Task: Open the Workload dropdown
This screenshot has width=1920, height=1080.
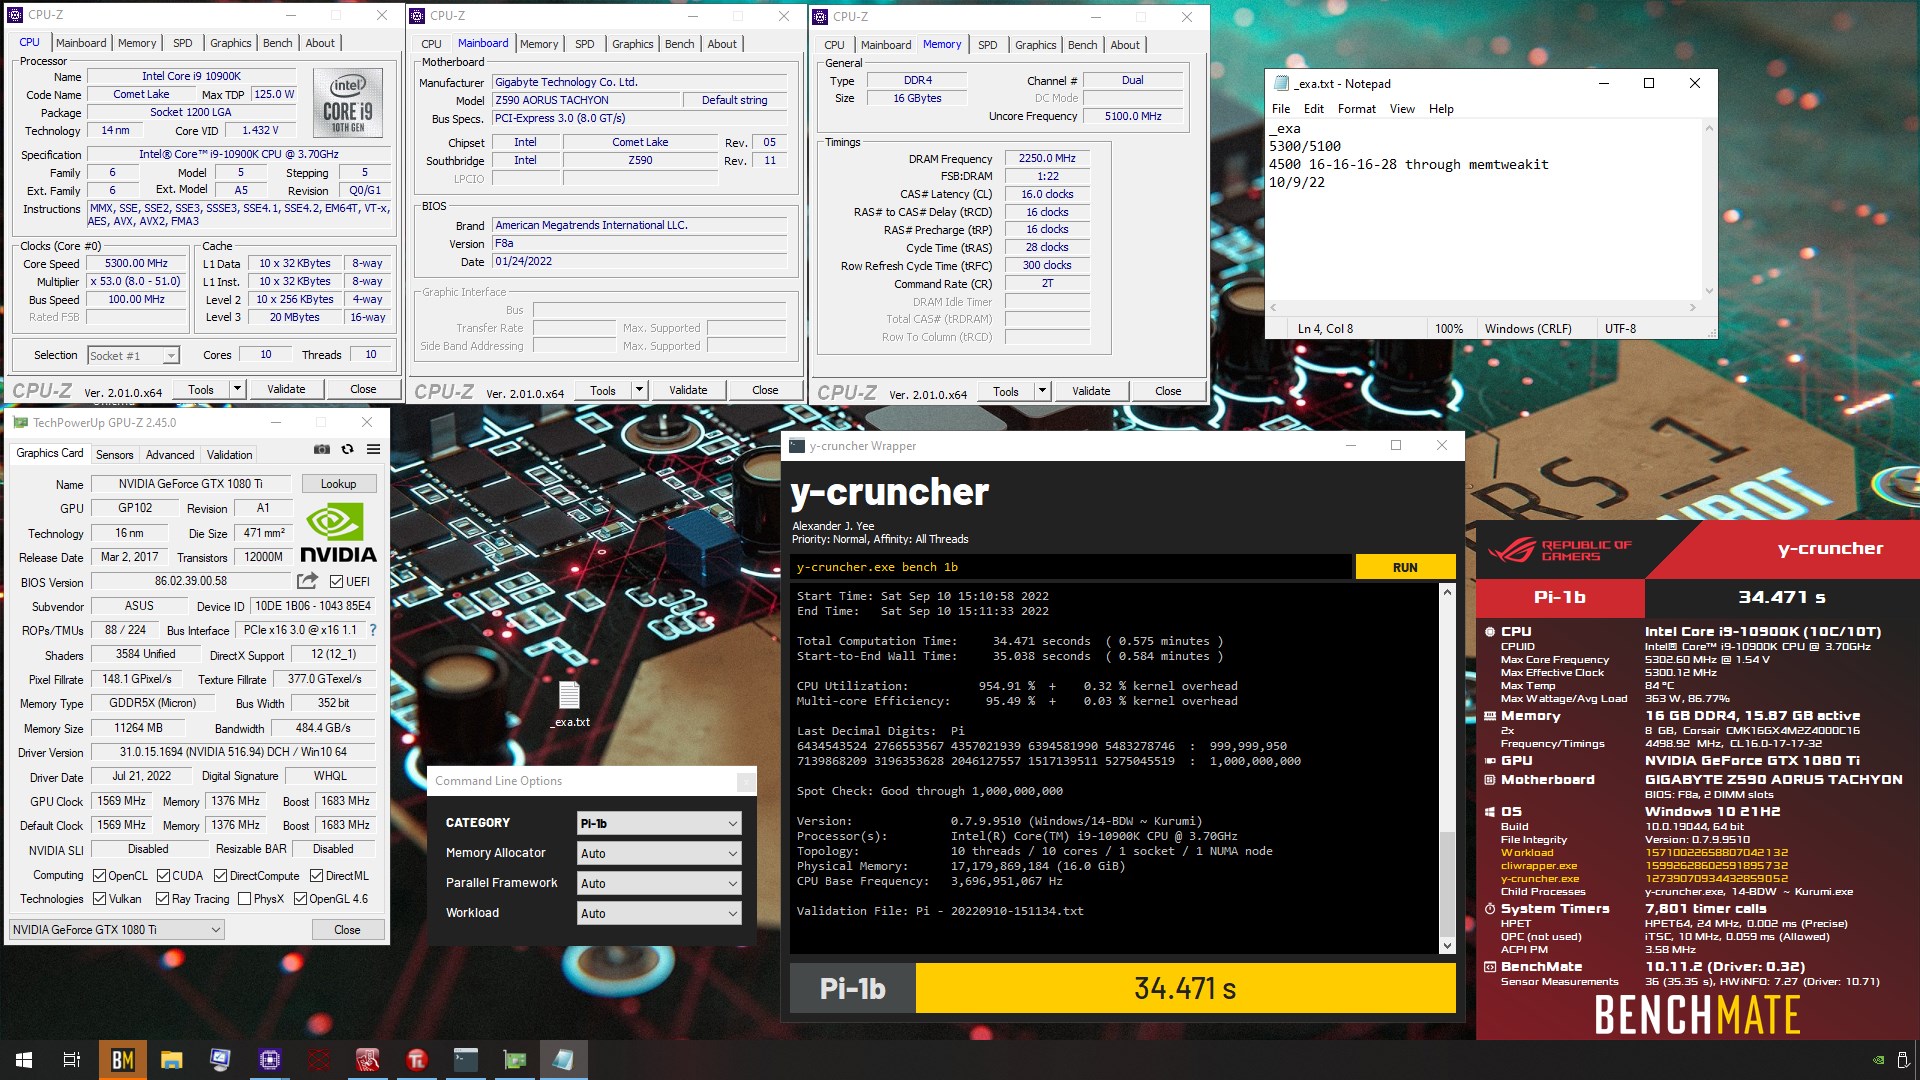Action: coord(659,913)
